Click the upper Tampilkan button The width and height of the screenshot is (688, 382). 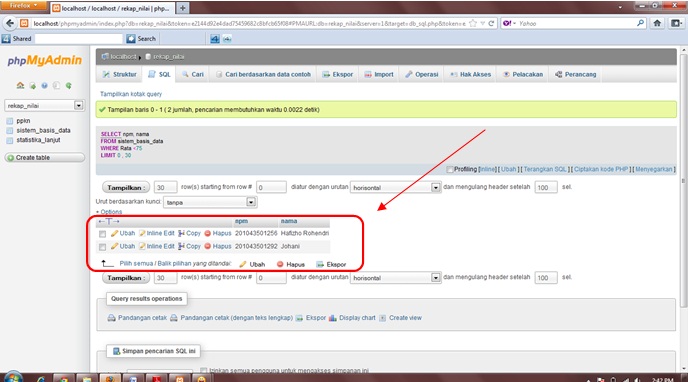pyautogui.click(x=126, y=188)
